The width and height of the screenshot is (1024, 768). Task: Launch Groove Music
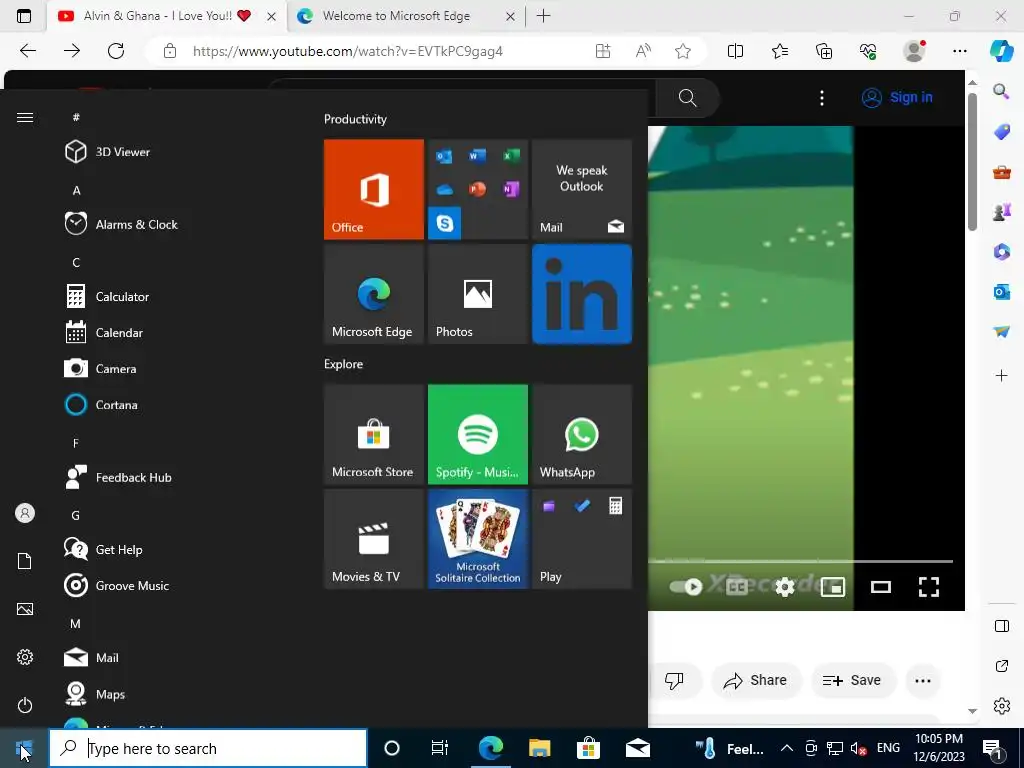(118, 586)
